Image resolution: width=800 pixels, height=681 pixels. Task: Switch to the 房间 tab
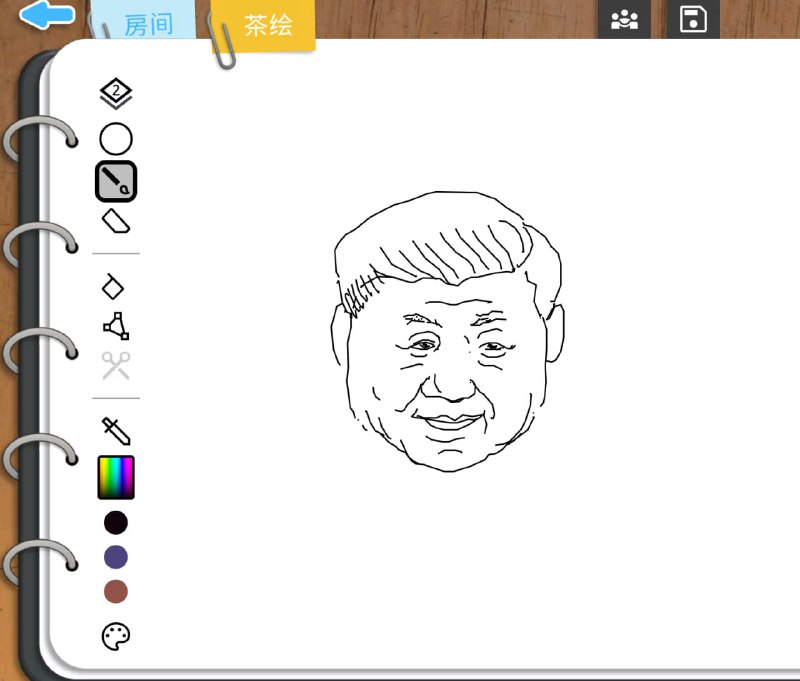tap(147, 22)
